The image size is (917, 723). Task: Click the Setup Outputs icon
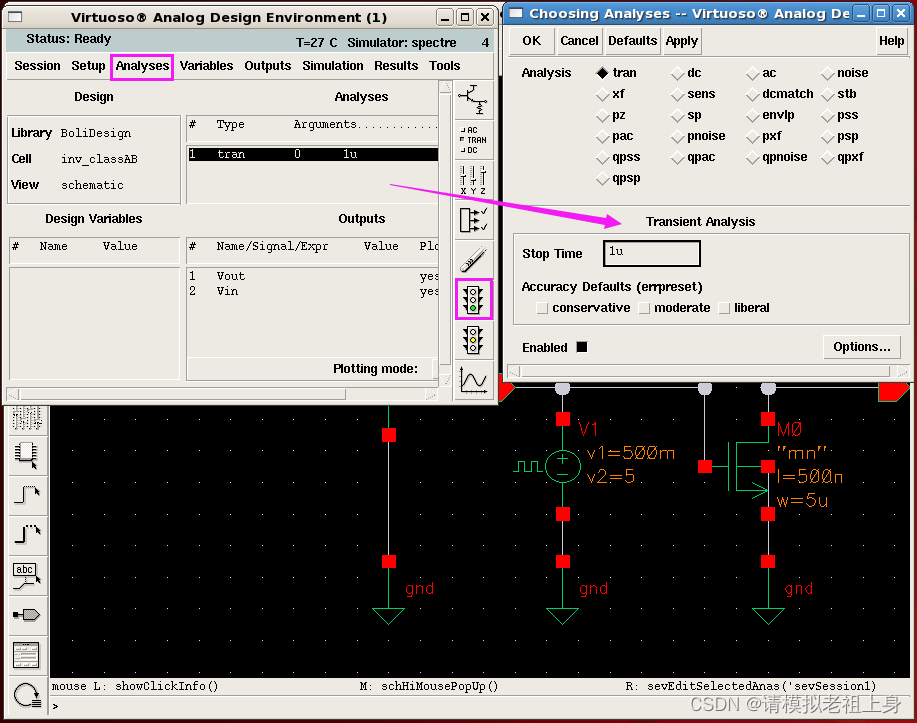point(473,220)
